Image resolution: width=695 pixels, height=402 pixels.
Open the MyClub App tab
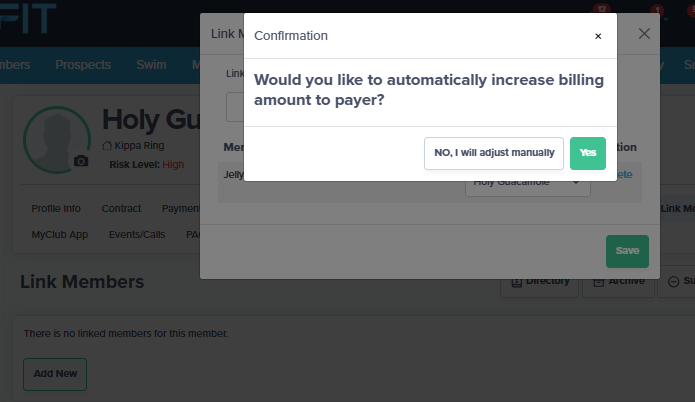[x=59, y=234]
